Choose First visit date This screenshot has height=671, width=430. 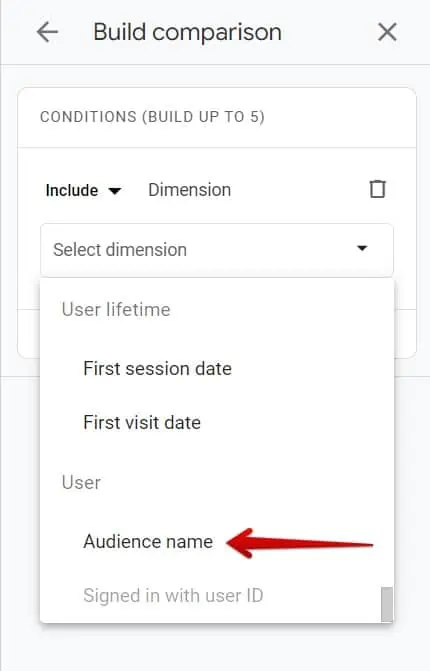(x=142, y=423)
